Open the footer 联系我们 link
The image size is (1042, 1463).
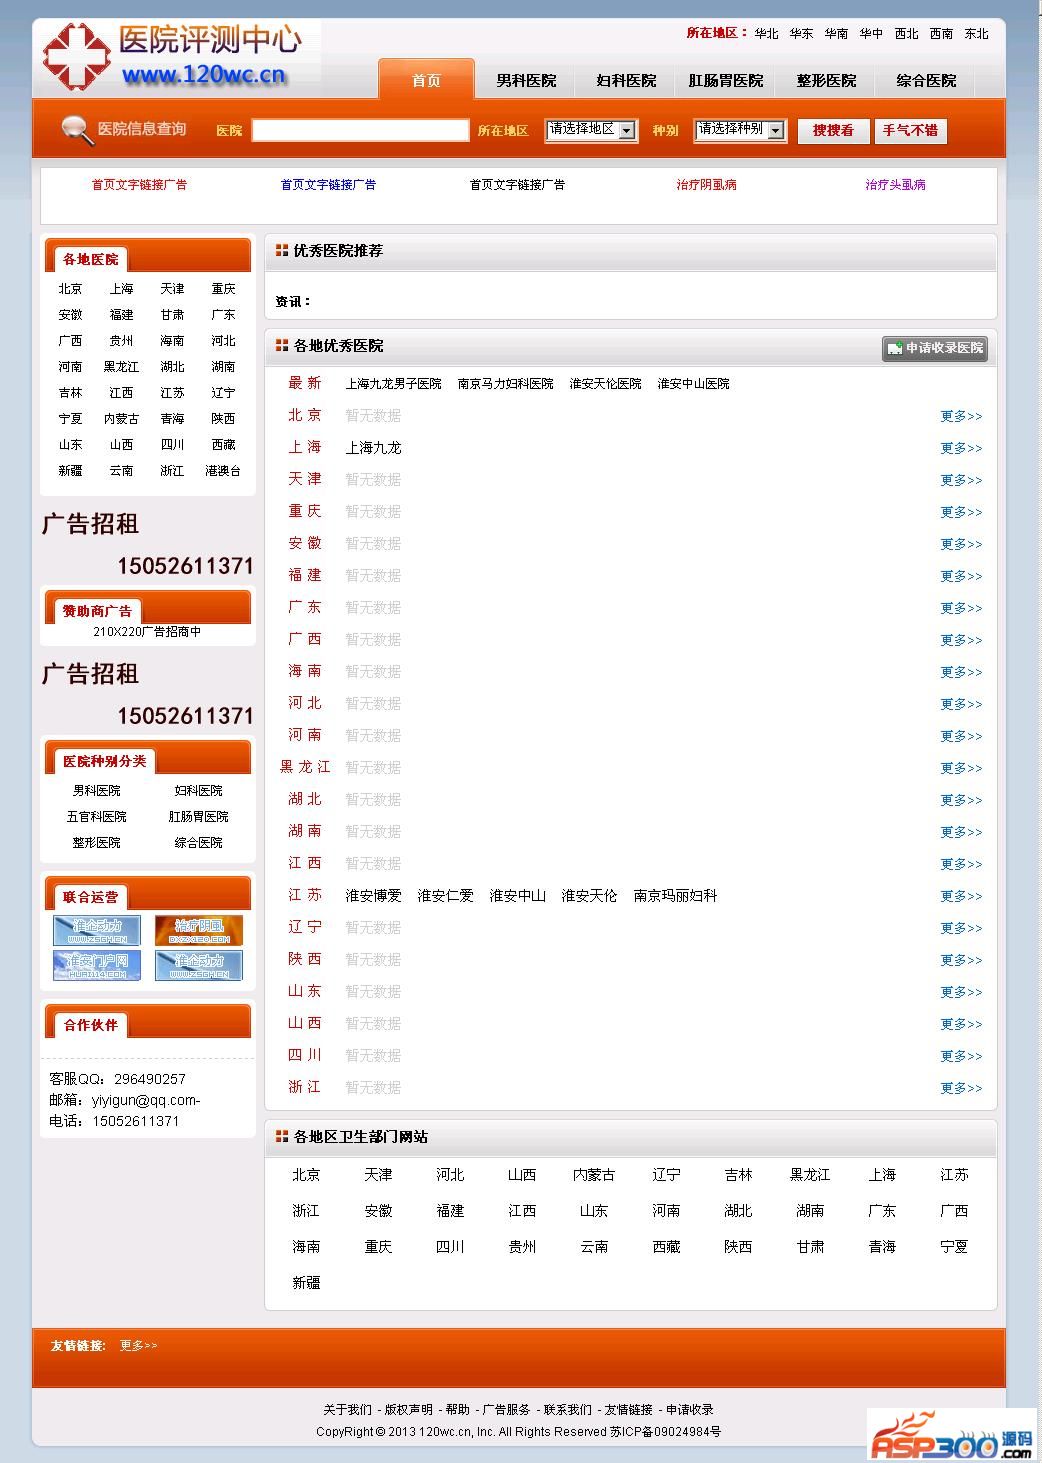click(568, 1409)
